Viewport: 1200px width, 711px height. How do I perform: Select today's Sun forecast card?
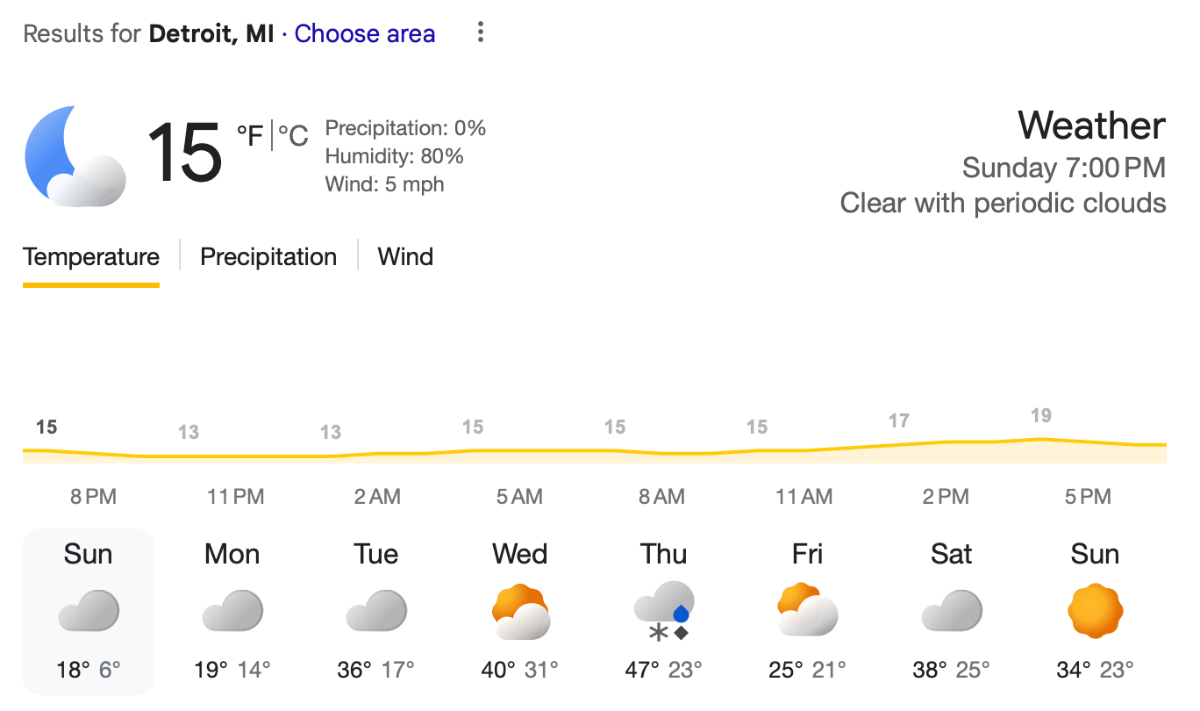pyautogui.click(x=88, y=611)
